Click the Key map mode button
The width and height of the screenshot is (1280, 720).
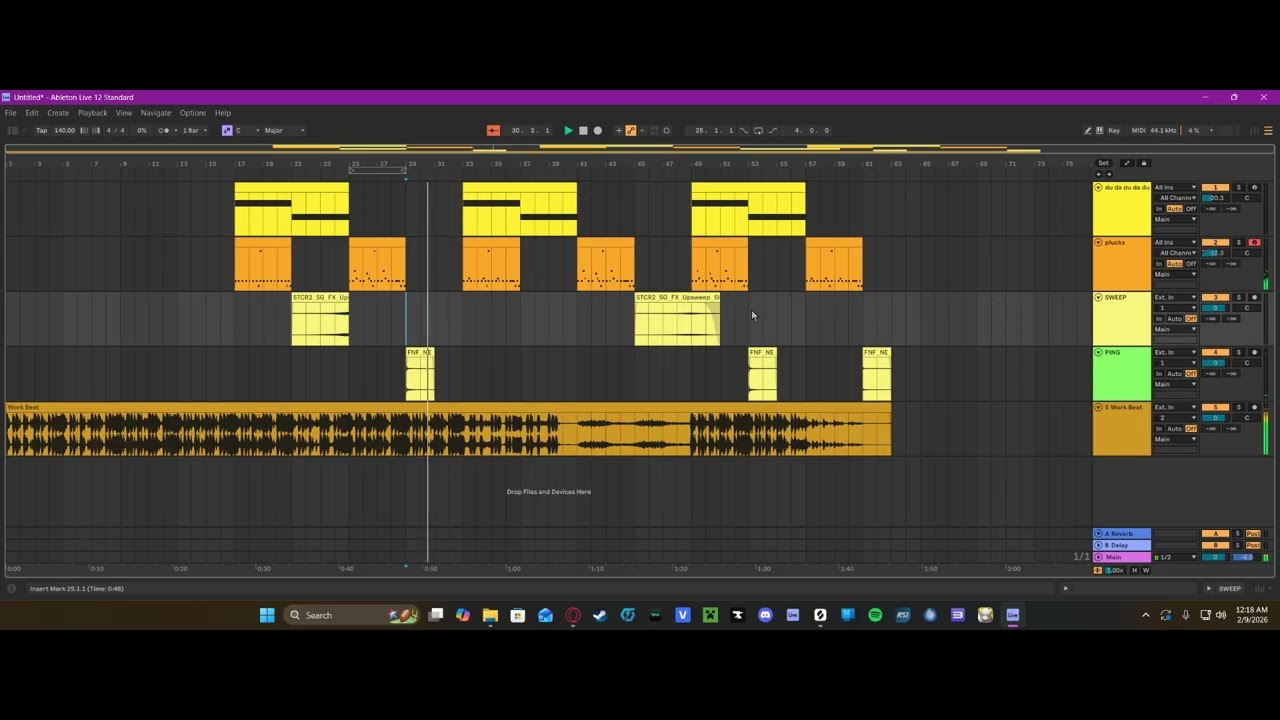coord(1114,130)
